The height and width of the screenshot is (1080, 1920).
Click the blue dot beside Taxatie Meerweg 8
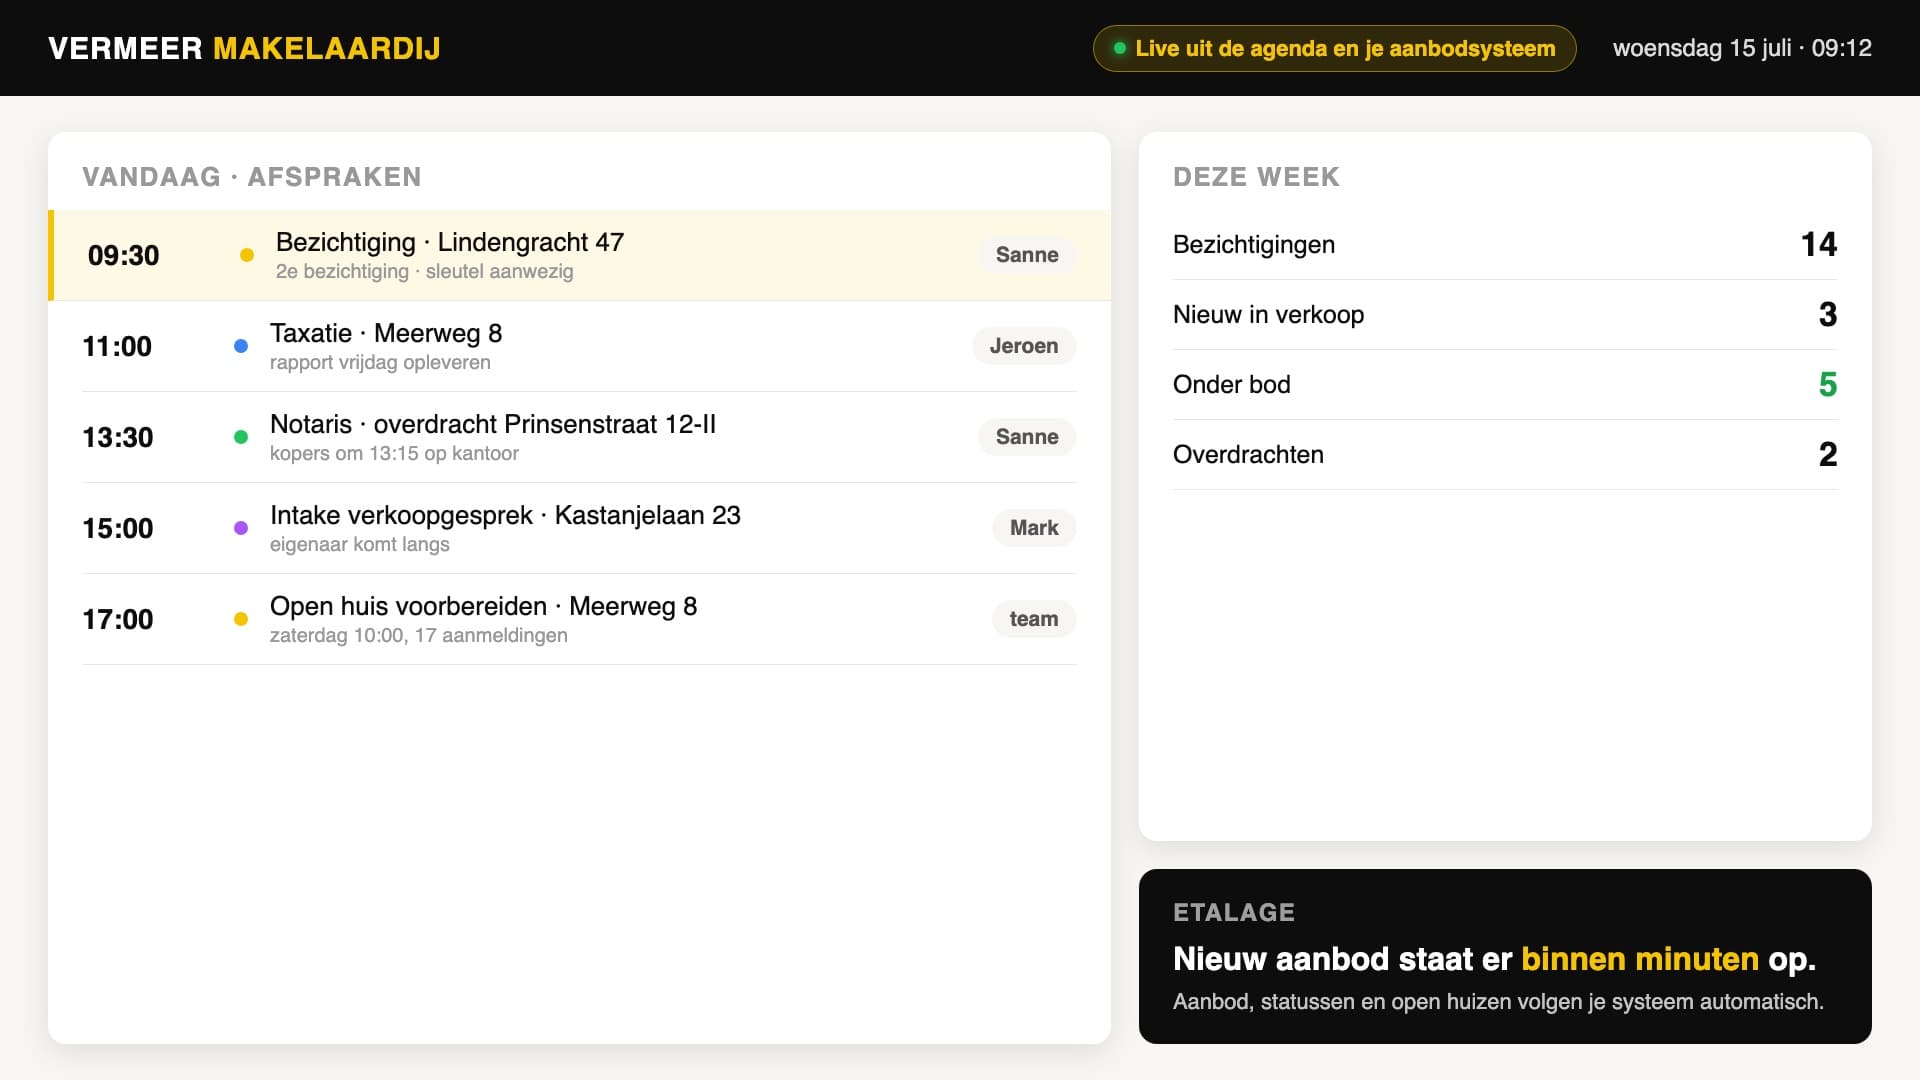(x=241, y=346)
